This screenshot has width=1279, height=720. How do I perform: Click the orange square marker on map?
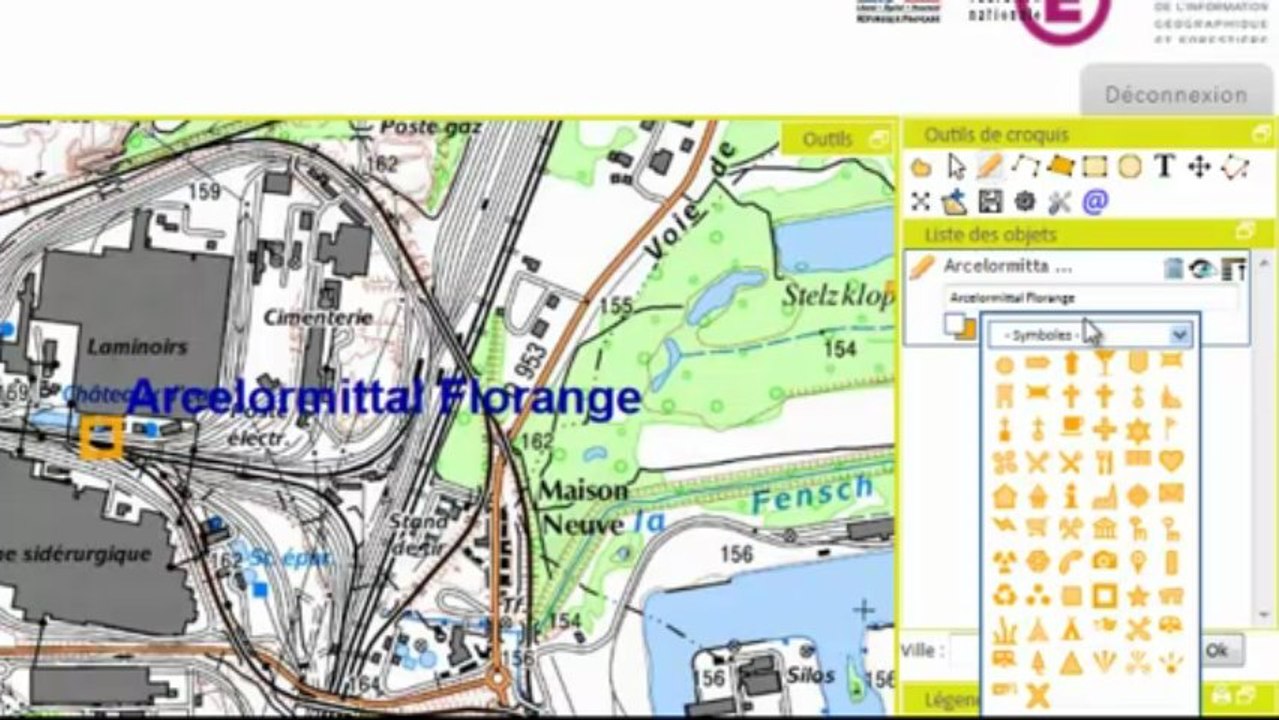(101, 438)
